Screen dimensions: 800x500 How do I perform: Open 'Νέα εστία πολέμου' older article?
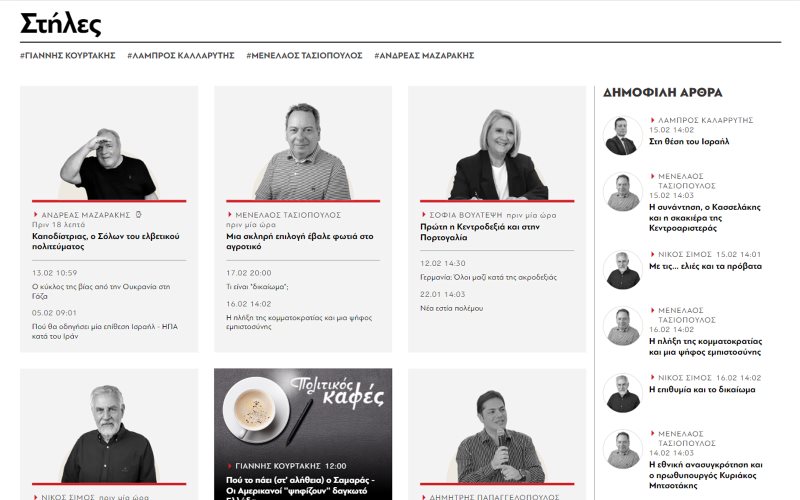click(451, 308)
